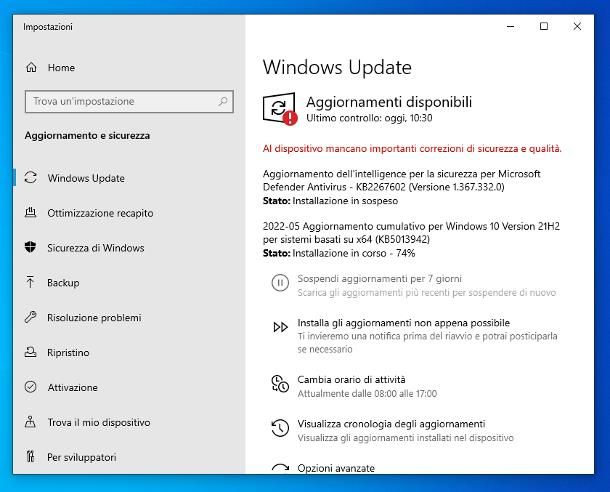Viewport: 610px width, 492px height.
Task: Click the Ripristino icon
Action: tap(30, 352)
